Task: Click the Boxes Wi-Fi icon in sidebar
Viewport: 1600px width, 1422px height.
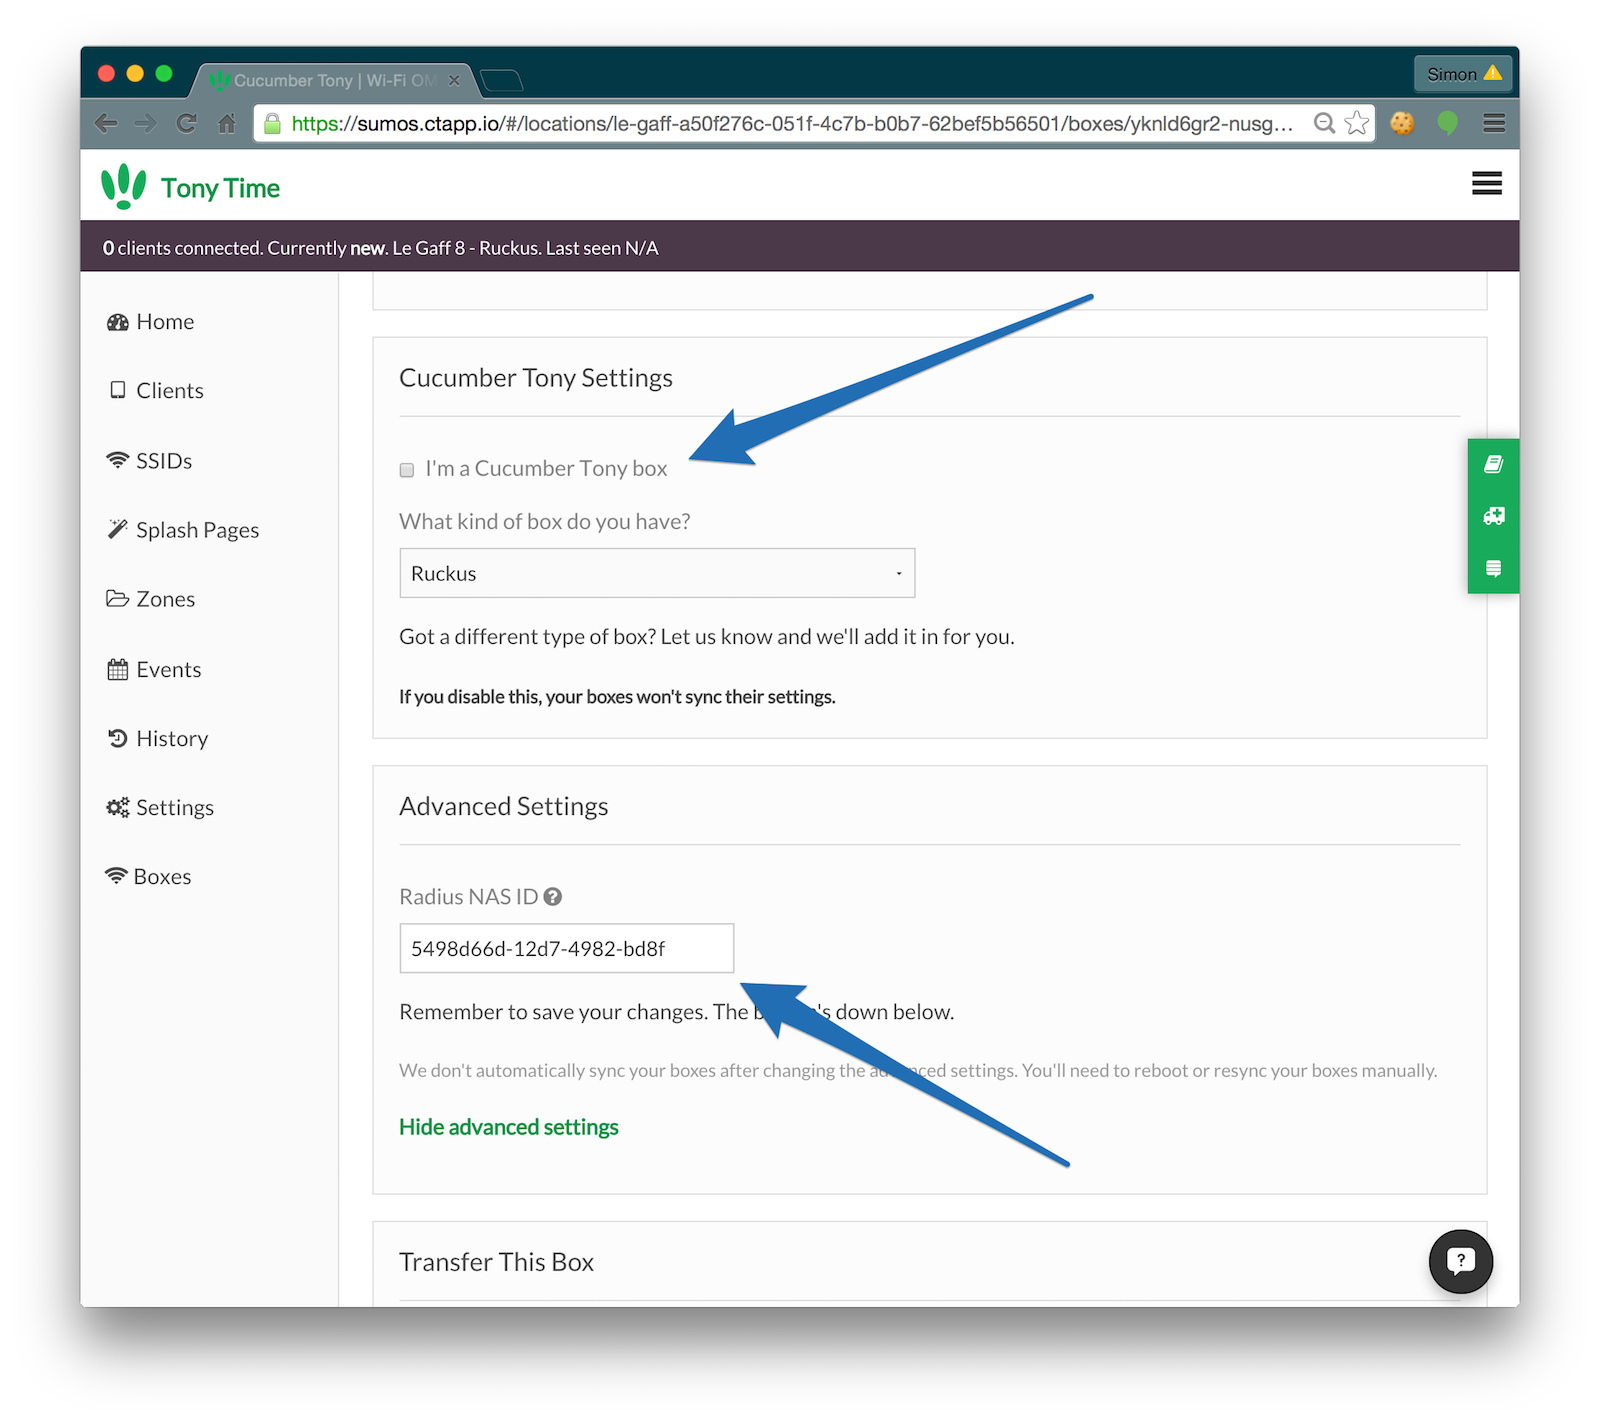Action: (116, 876)
